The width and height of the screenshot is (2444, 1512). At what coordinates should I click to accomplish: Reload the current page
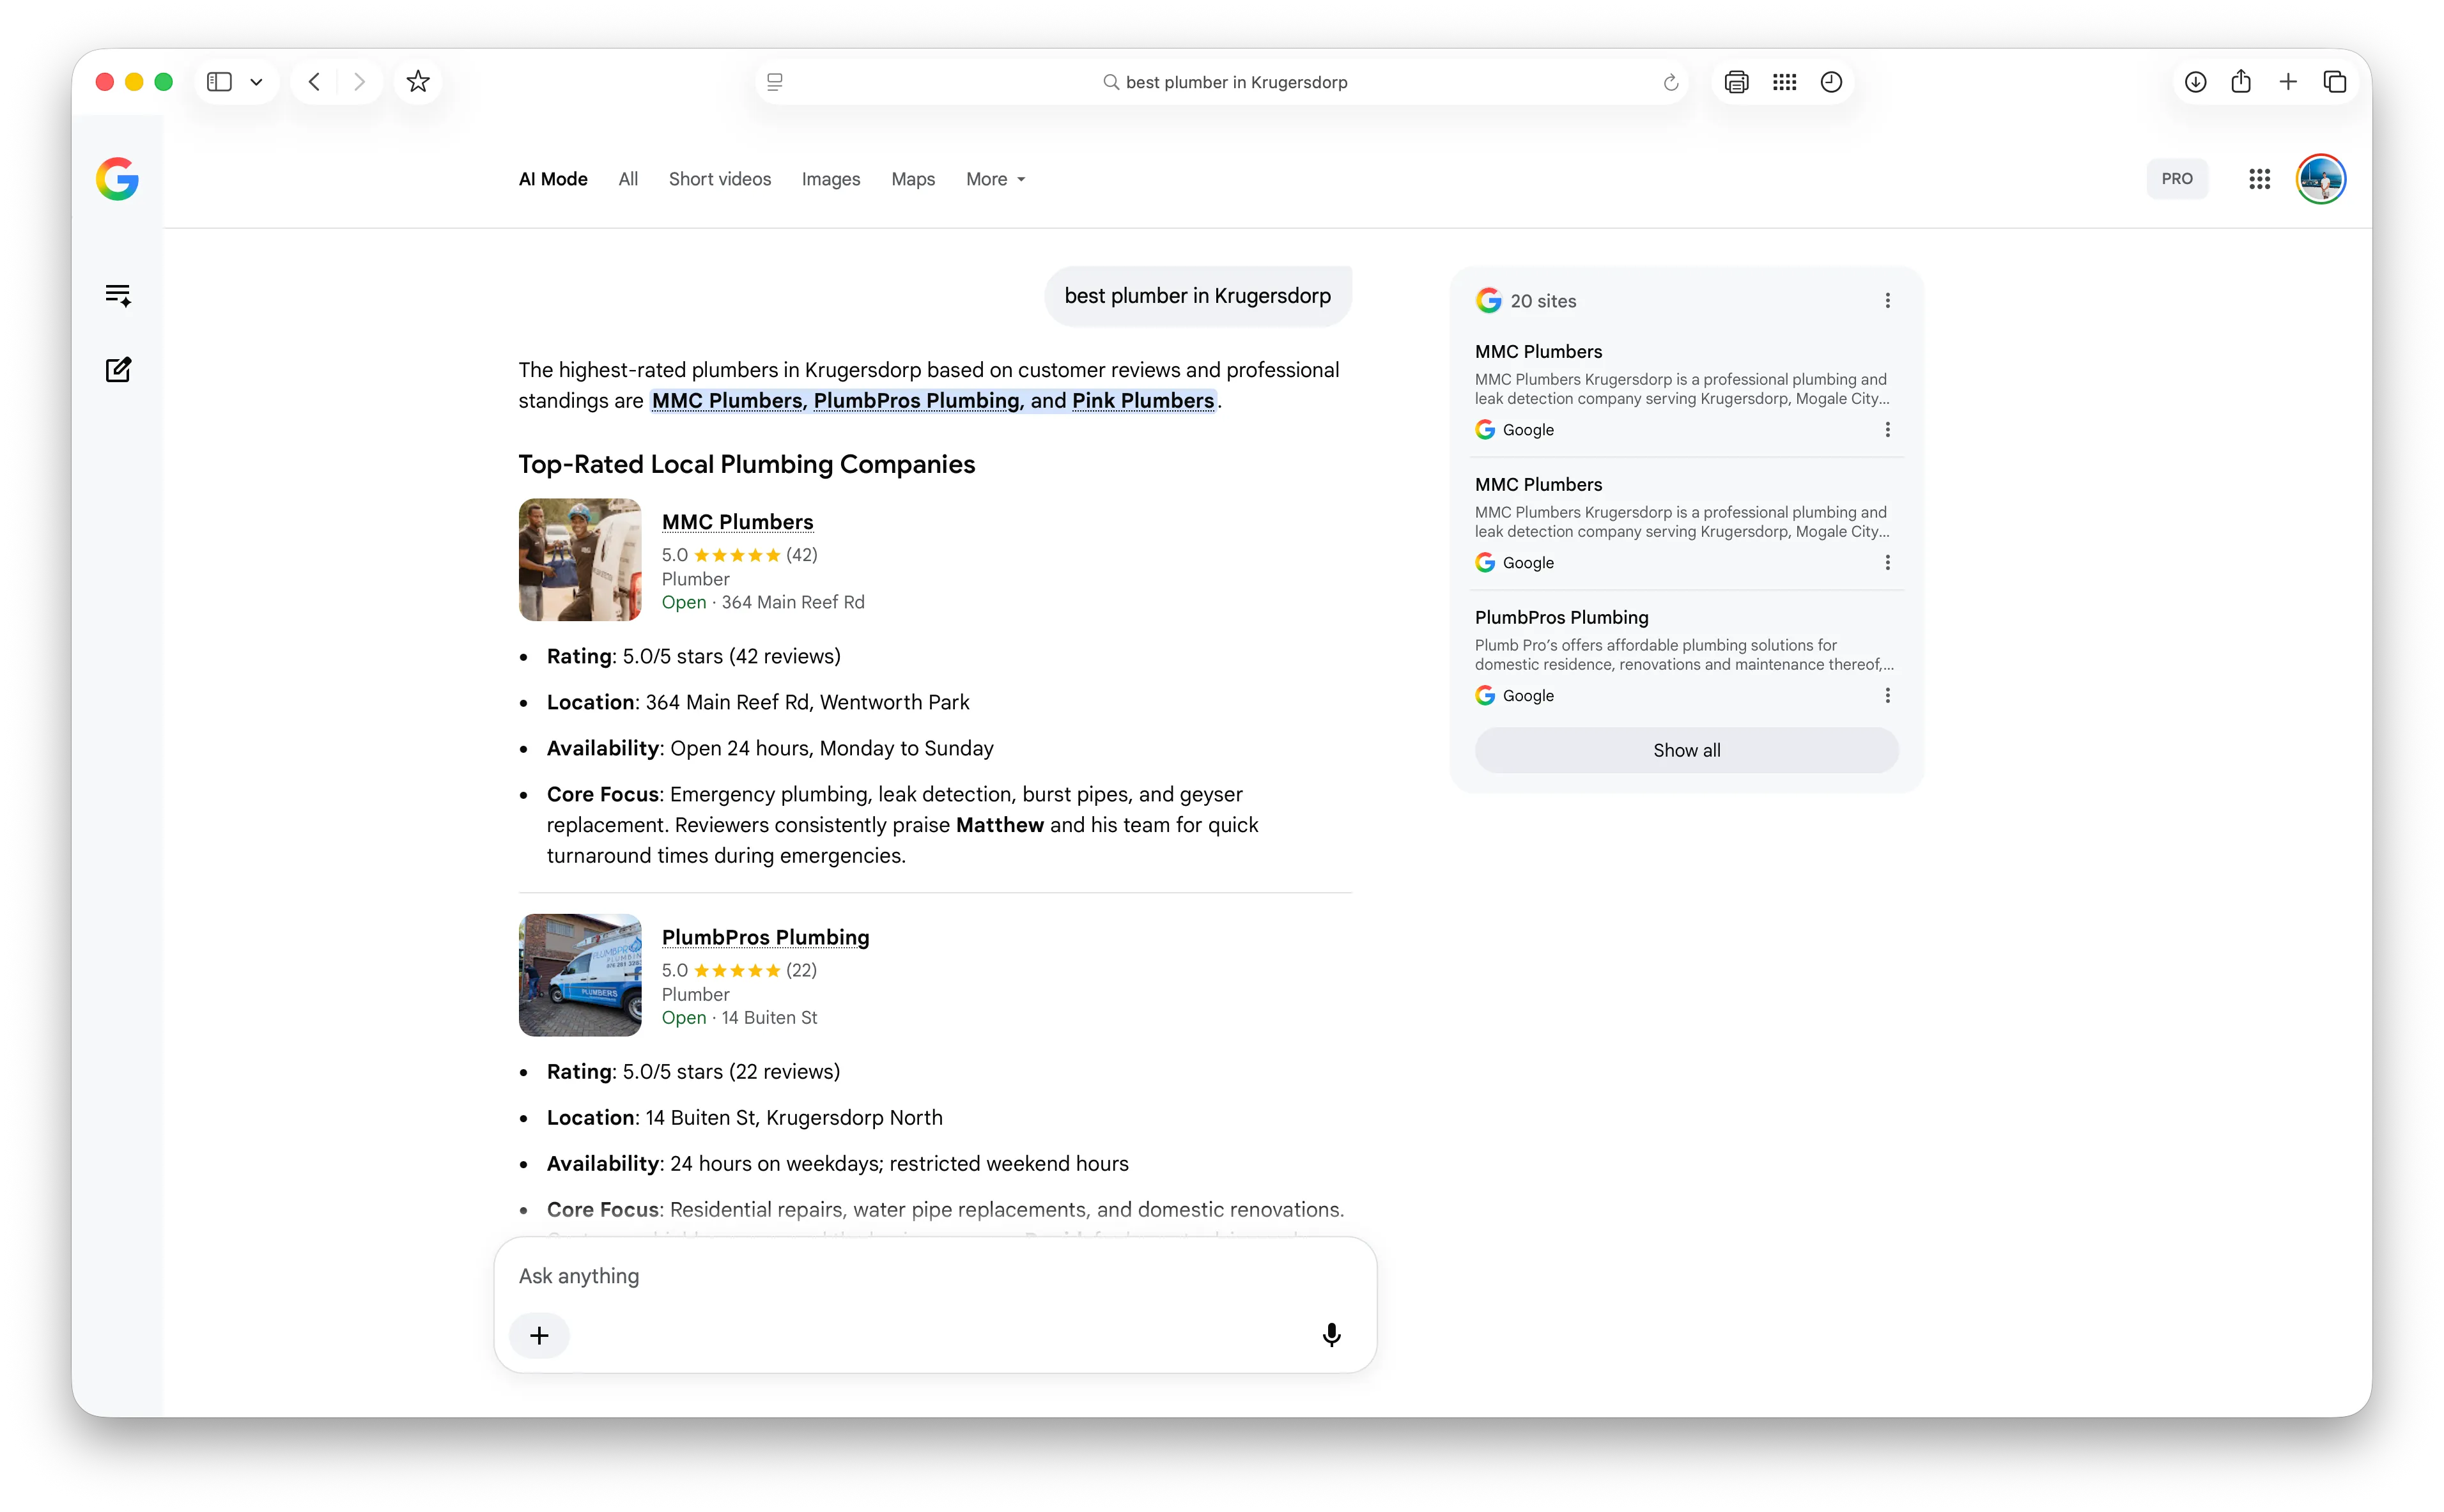click(x=1670, y=82)
